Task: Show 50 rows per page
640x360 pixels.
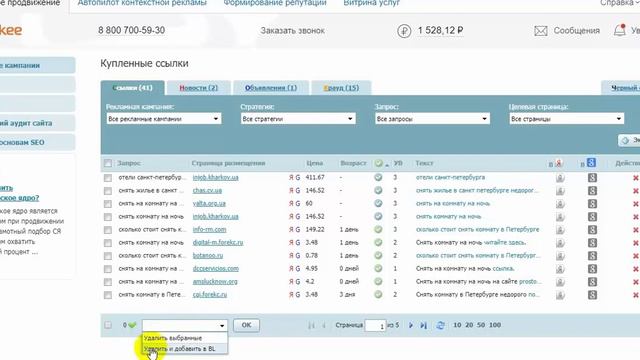Action: click(x=481, y=325)
